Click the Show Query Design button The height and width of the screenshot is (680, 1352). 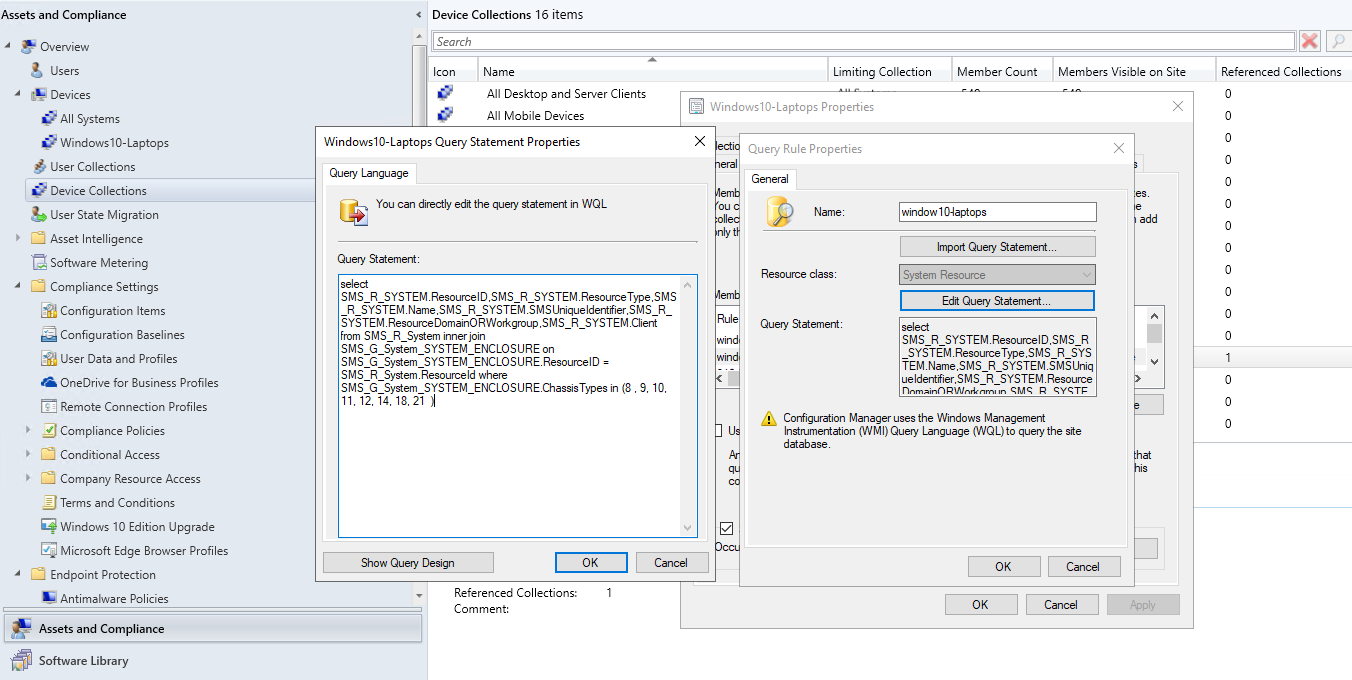(407, 562)
